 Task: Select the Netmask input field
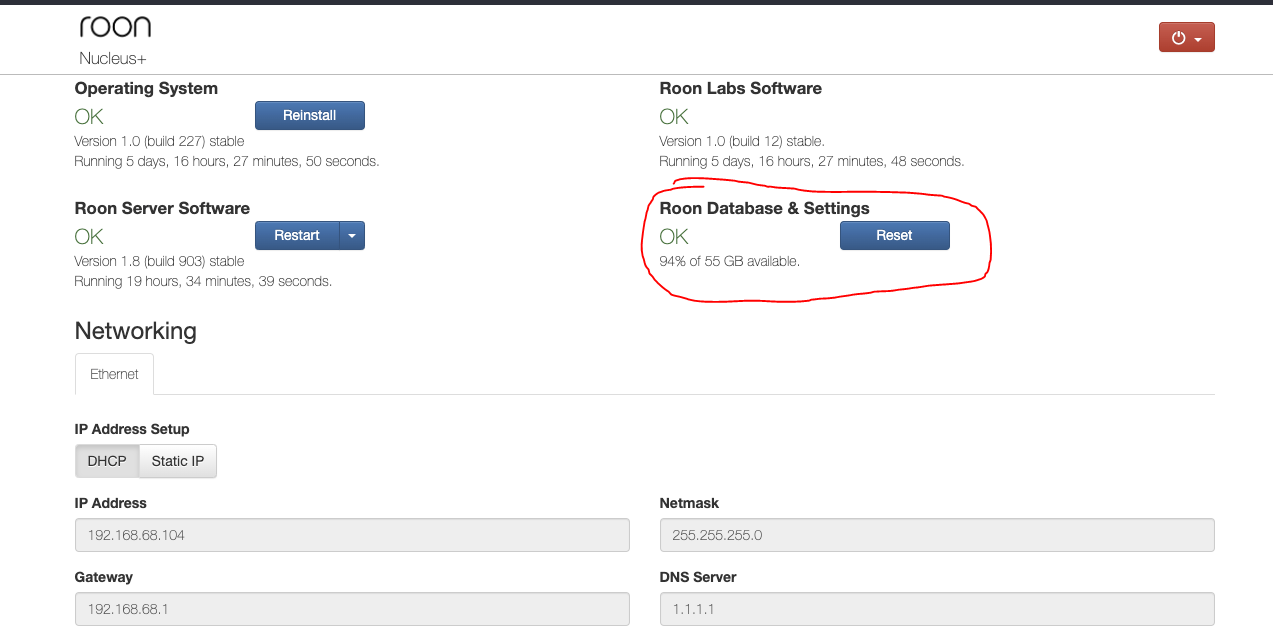937,535
